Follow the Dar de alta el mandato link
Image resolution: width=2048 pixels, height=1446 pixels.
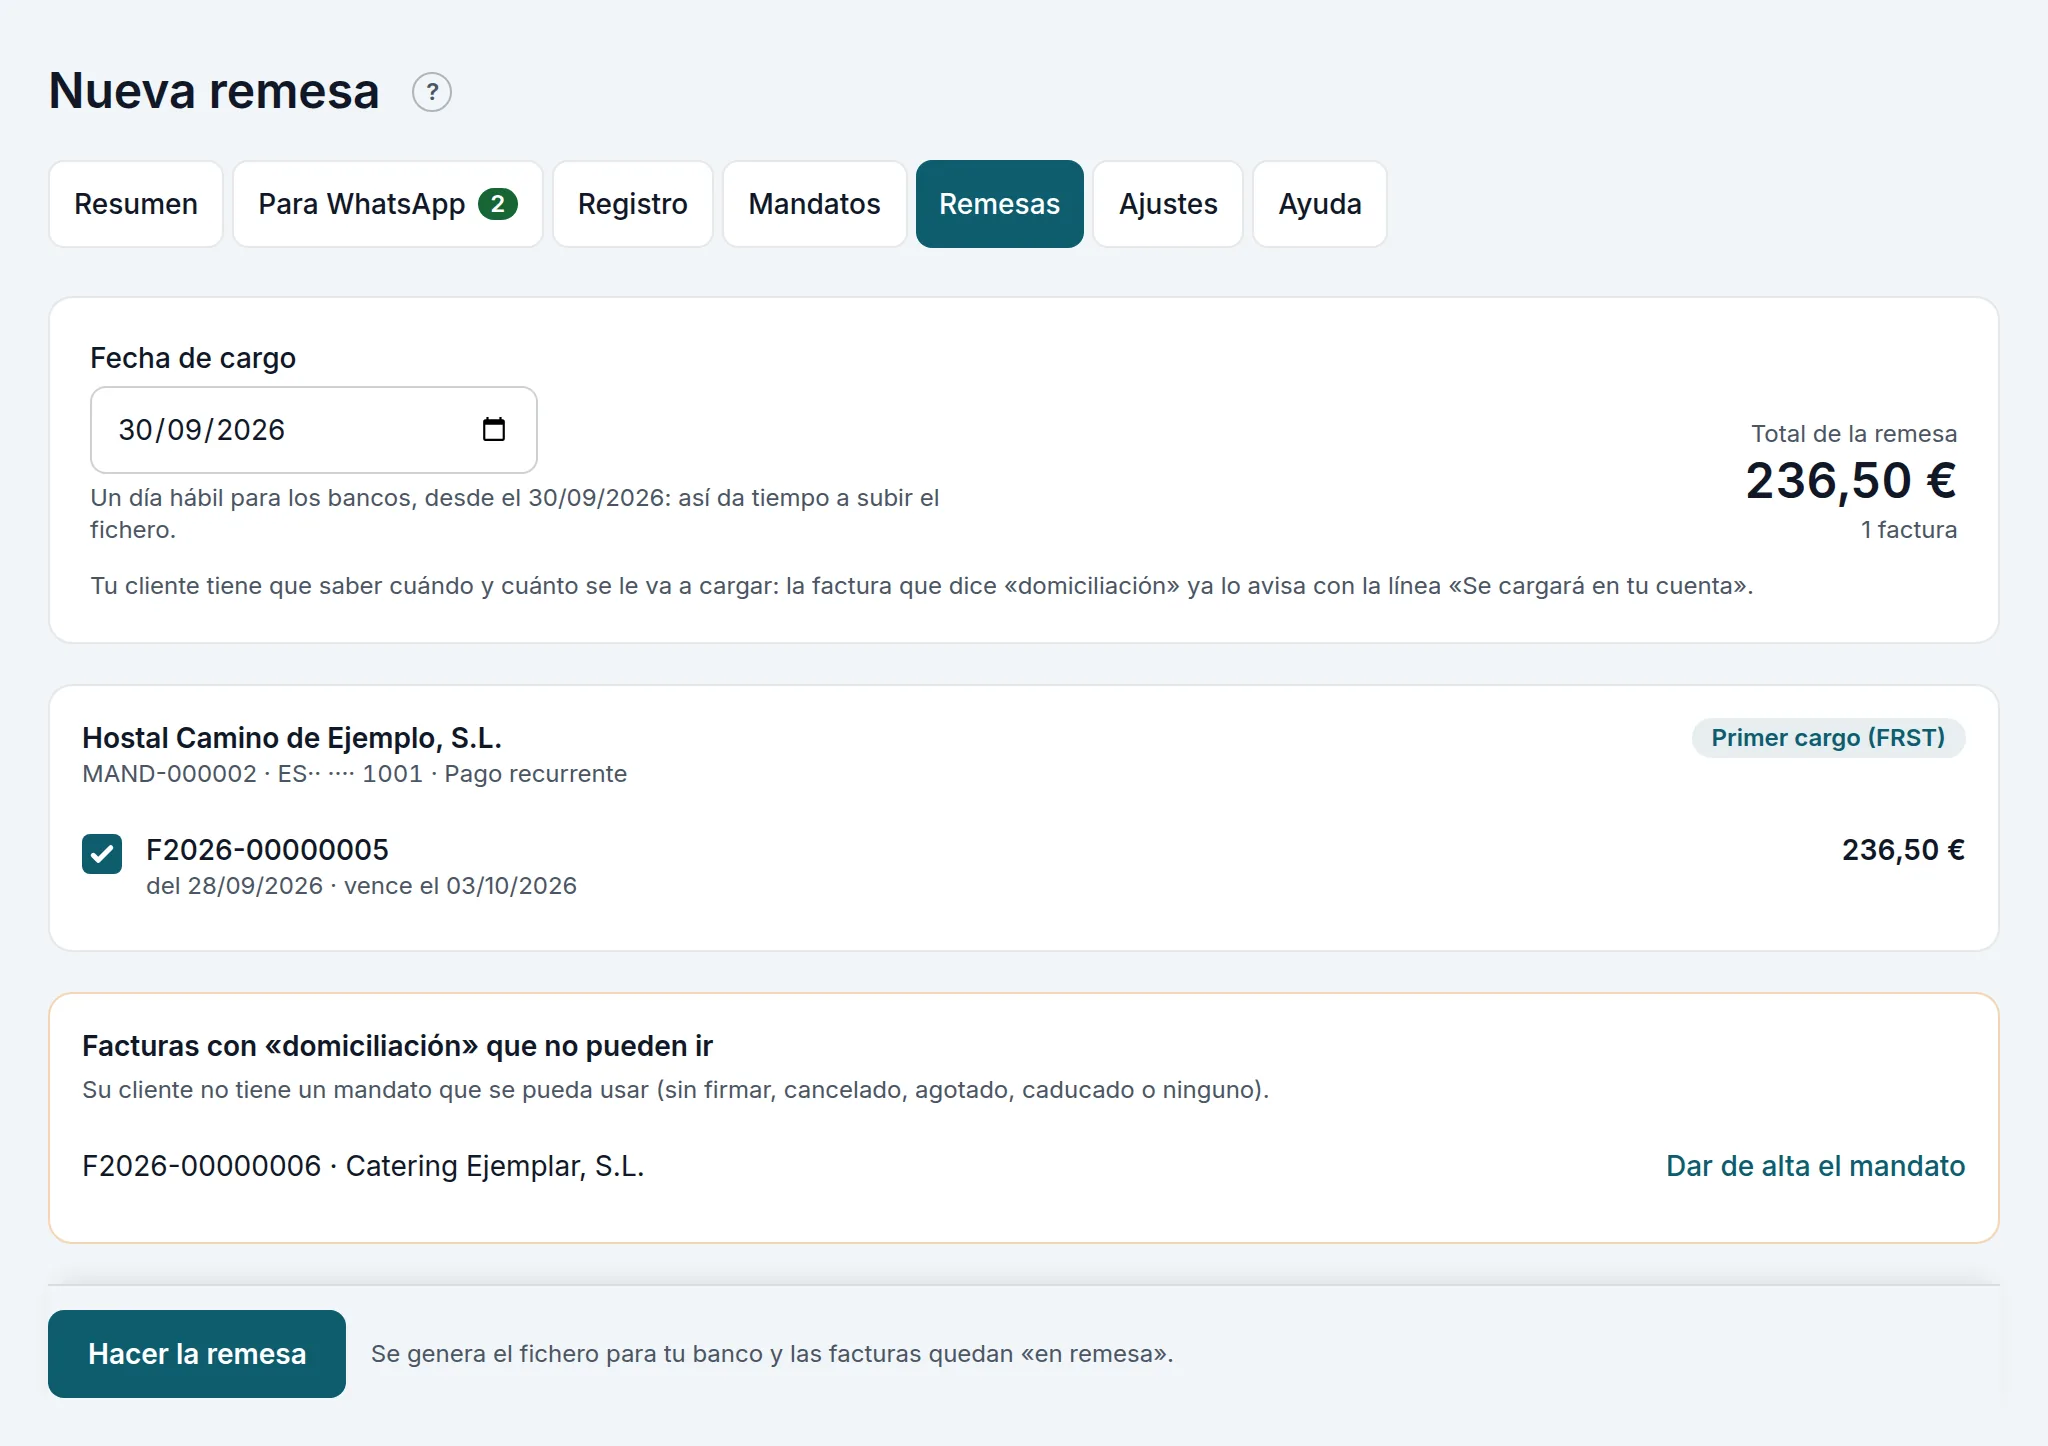[1815, 1166]
